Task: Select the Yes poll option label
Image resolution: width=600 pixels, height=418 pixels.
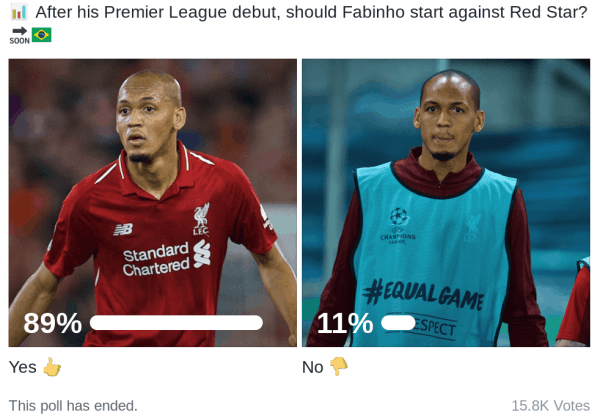Action: (23, 367)
